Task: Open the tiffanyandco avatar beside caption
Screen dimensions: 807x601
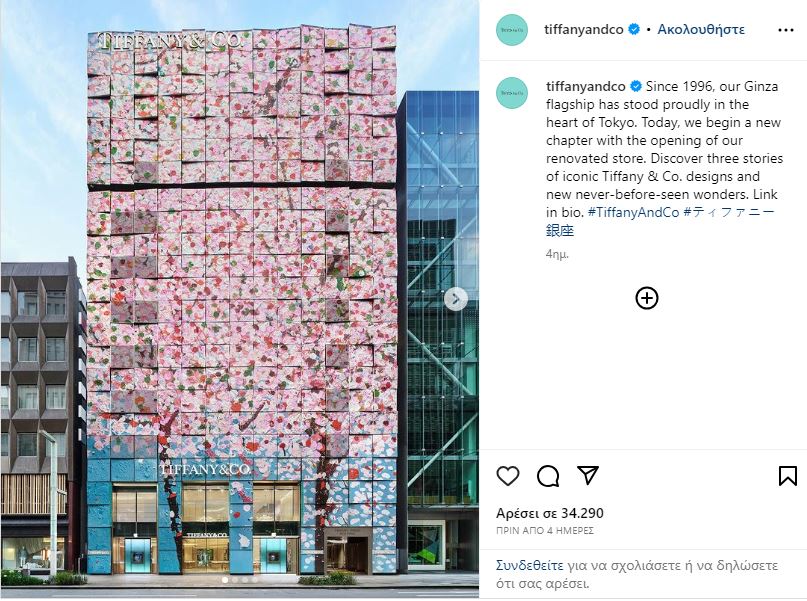Action: coord(512,93)
